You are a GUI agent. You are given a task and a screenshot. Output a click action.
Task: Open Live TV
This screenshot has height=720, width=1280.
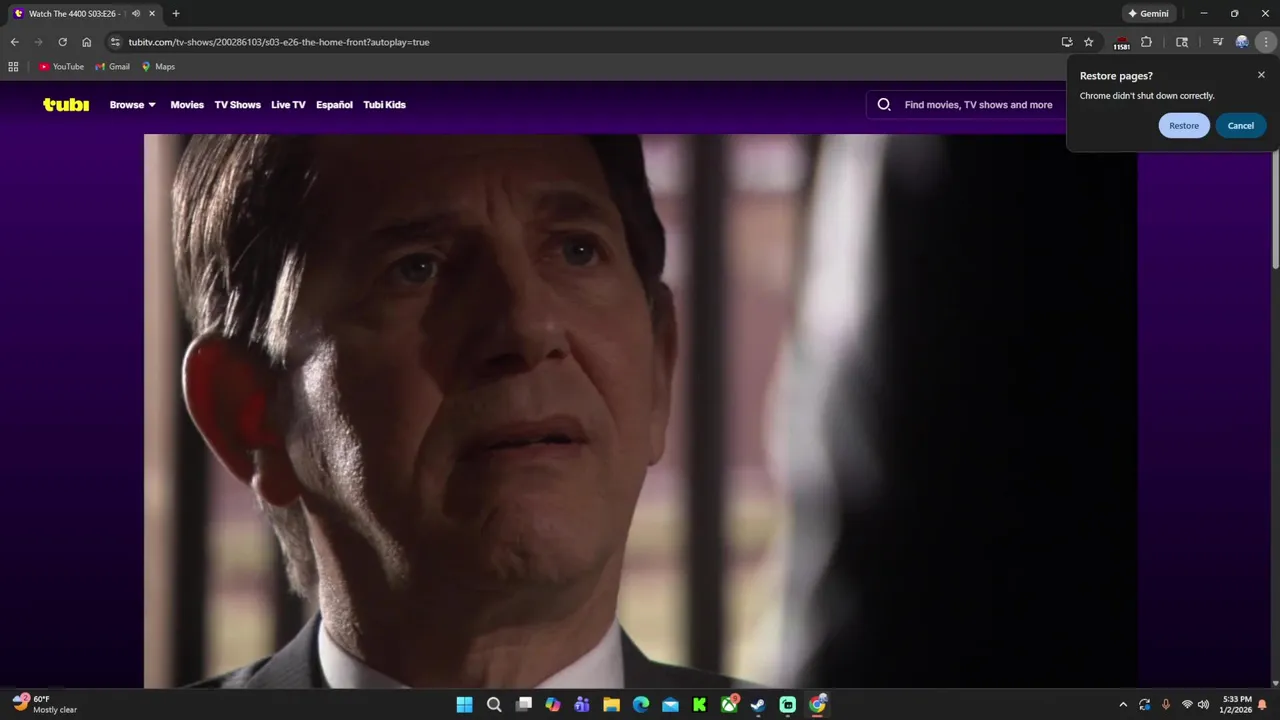pyautogui.click(x=288, y=104)
